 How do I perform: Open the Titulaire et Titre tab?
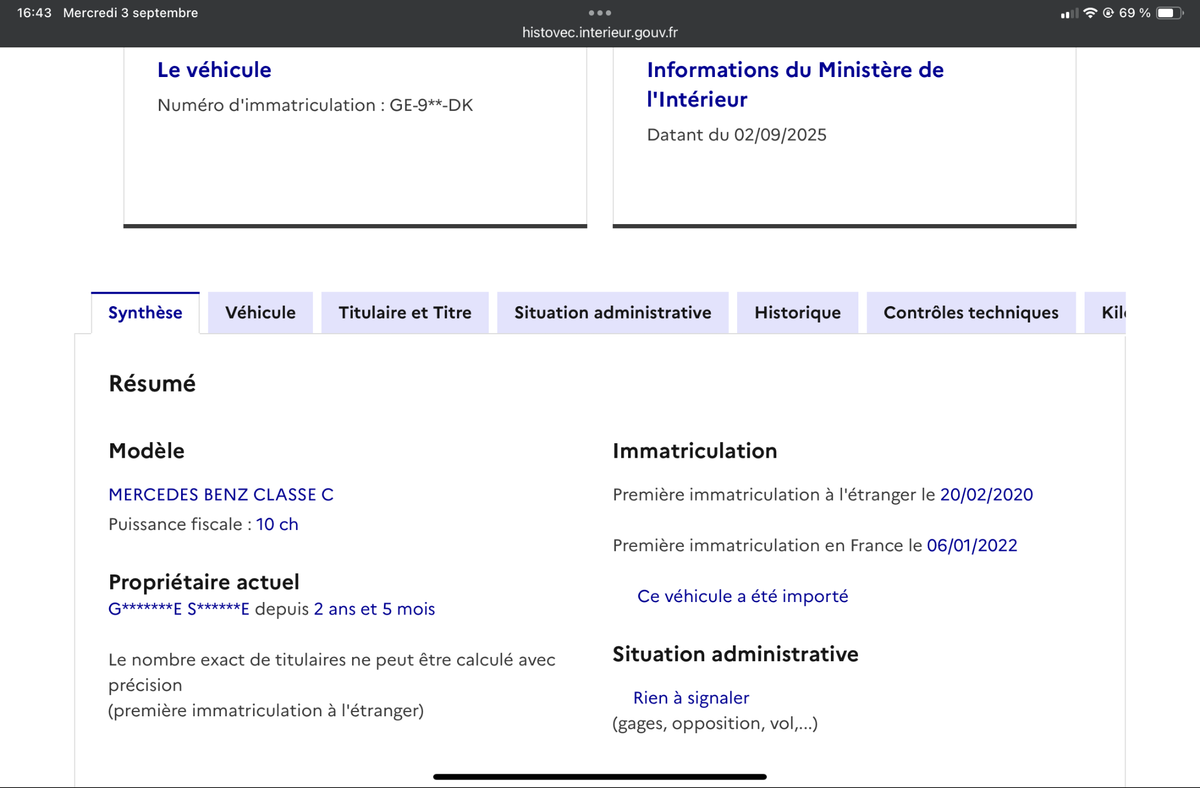click(x=405, y=312)
